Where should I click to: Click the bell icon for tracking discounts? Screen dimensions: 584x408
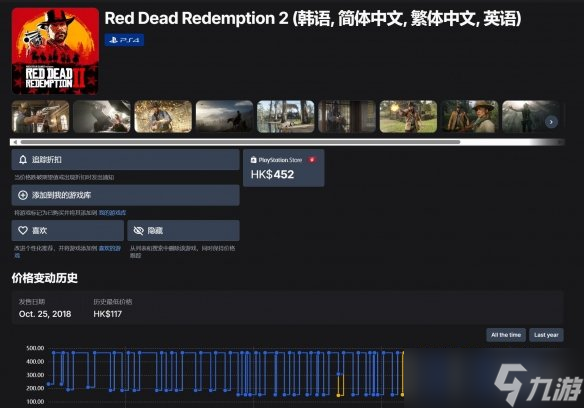click(x=23, y=160)
